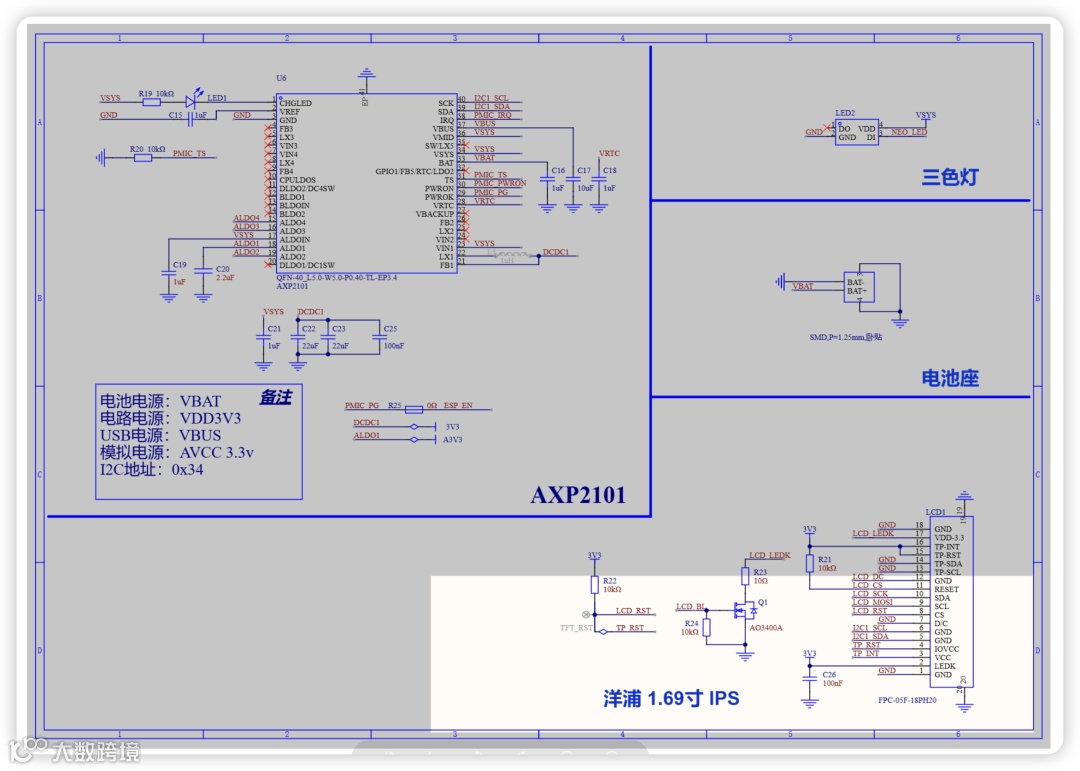
Task: Click the LCD_LEDK label above R23
Action: click(x=770, y=555)
